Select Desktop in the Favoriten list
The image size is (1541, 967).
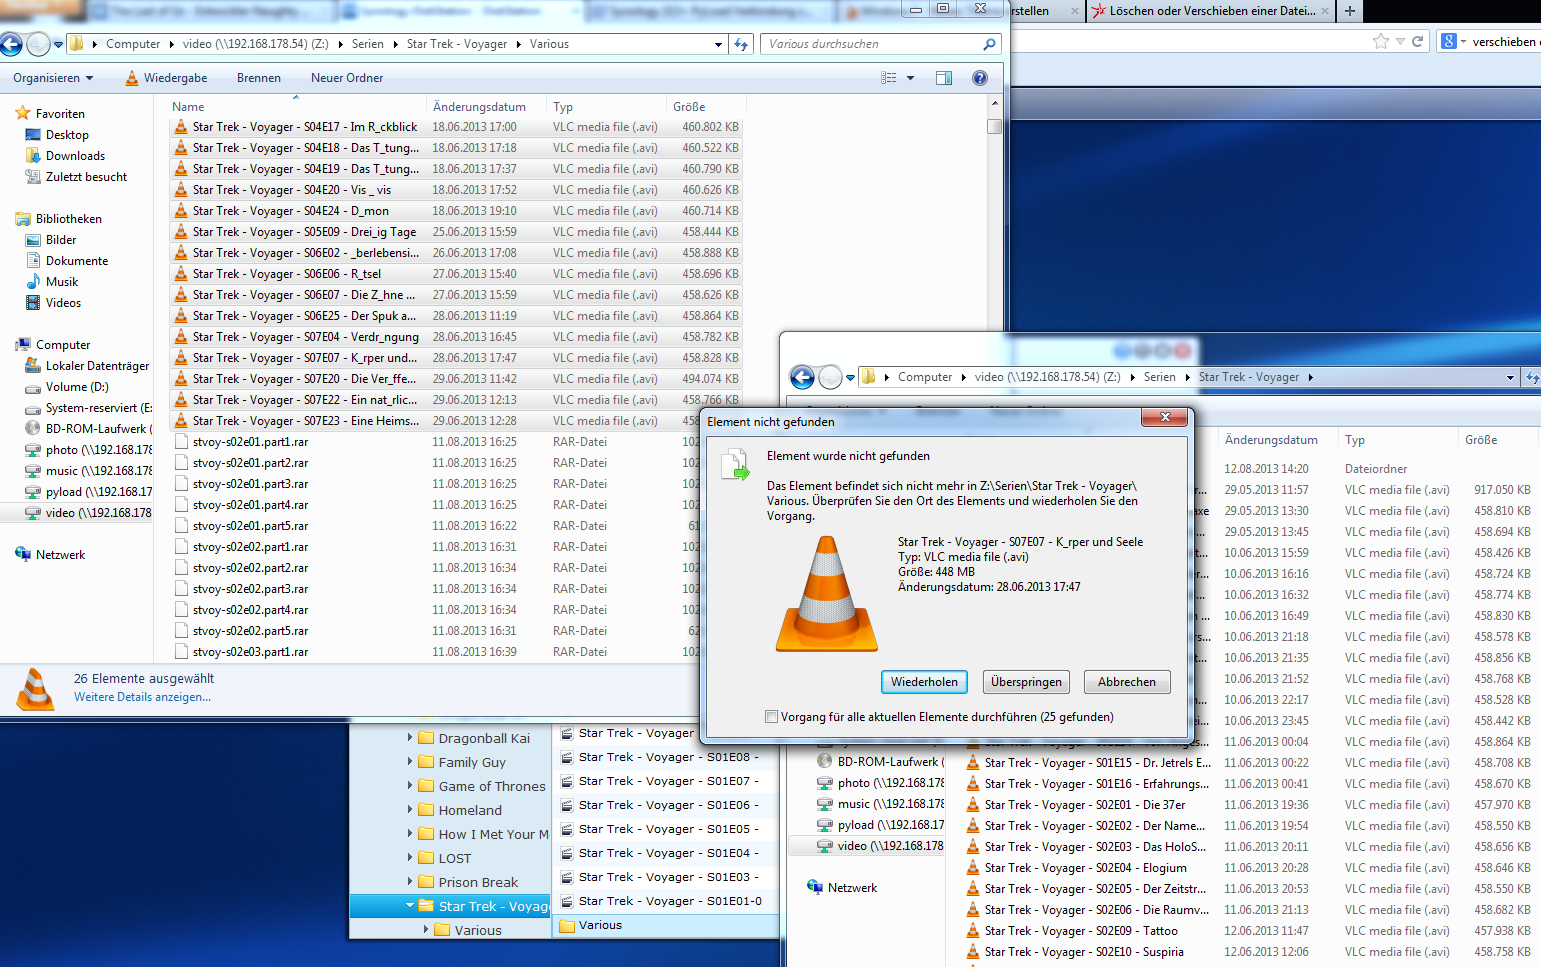[x=67, y=135]
